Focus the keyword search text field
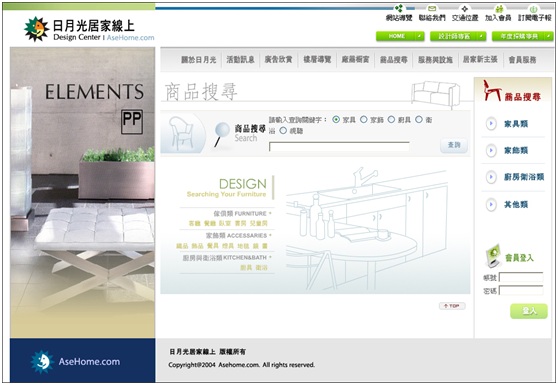 coord(339,146)
